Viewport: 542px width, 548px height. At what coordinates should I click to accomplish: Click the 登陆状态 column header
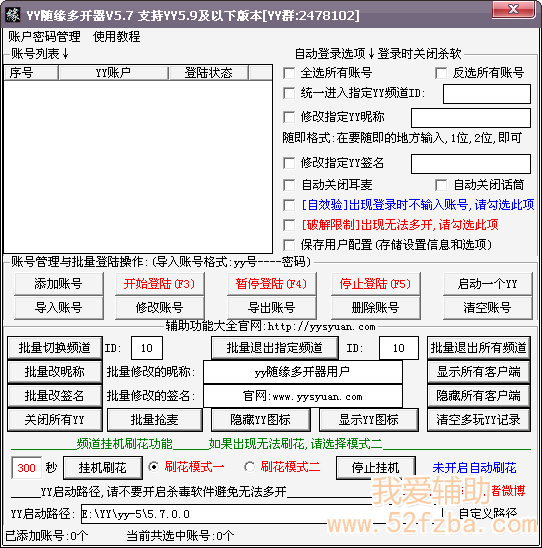[209, 73]
